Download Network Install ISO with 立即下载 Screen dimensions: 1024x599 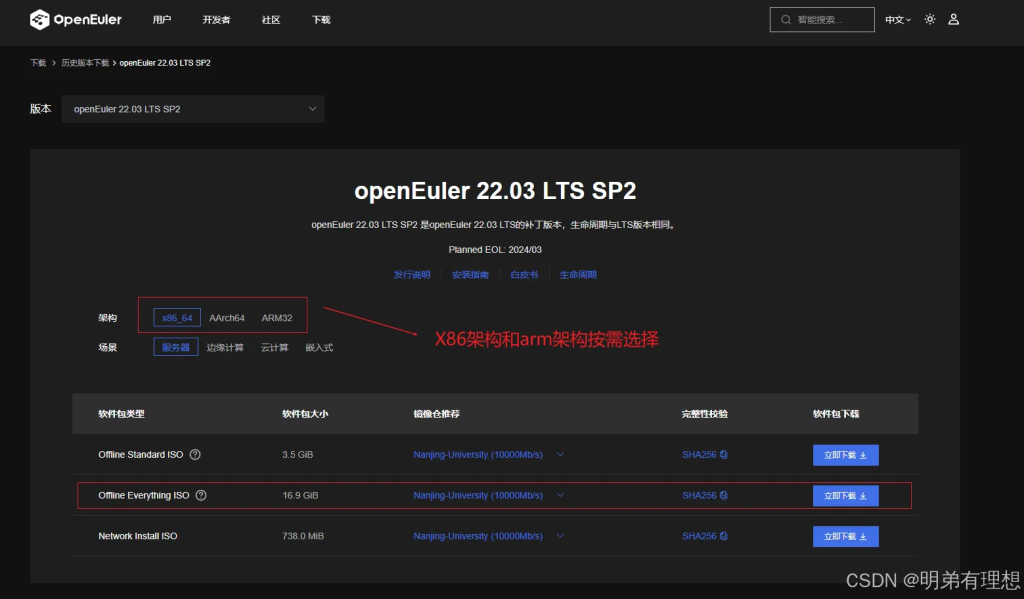tap(846, 536)
